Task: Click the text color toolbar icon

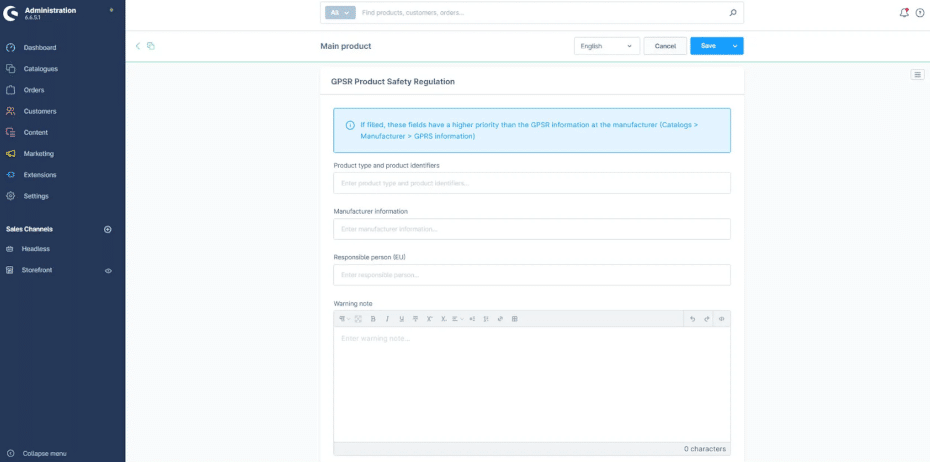Action: point(358,319)
